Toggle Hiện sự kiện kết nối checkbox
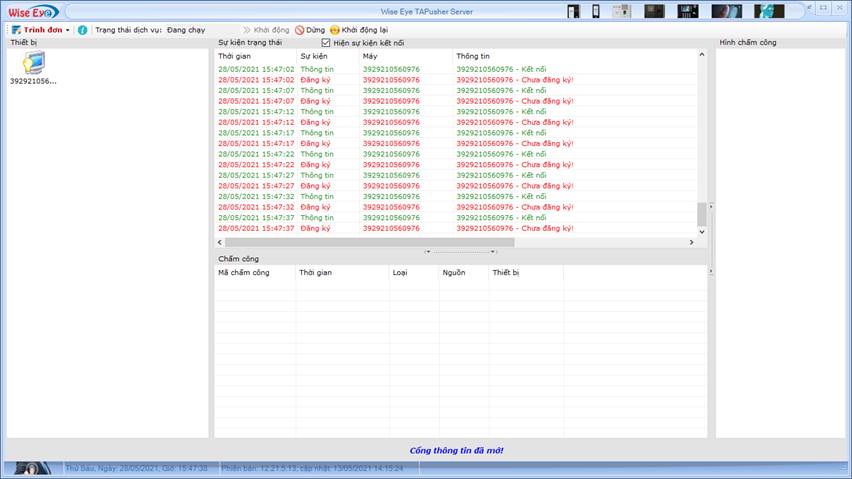 [x=326, y=44]
